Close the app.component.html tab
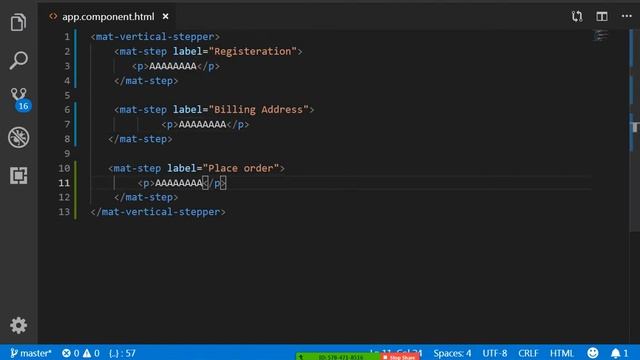Viewport: 640px width, 360px height. (165, 16)
